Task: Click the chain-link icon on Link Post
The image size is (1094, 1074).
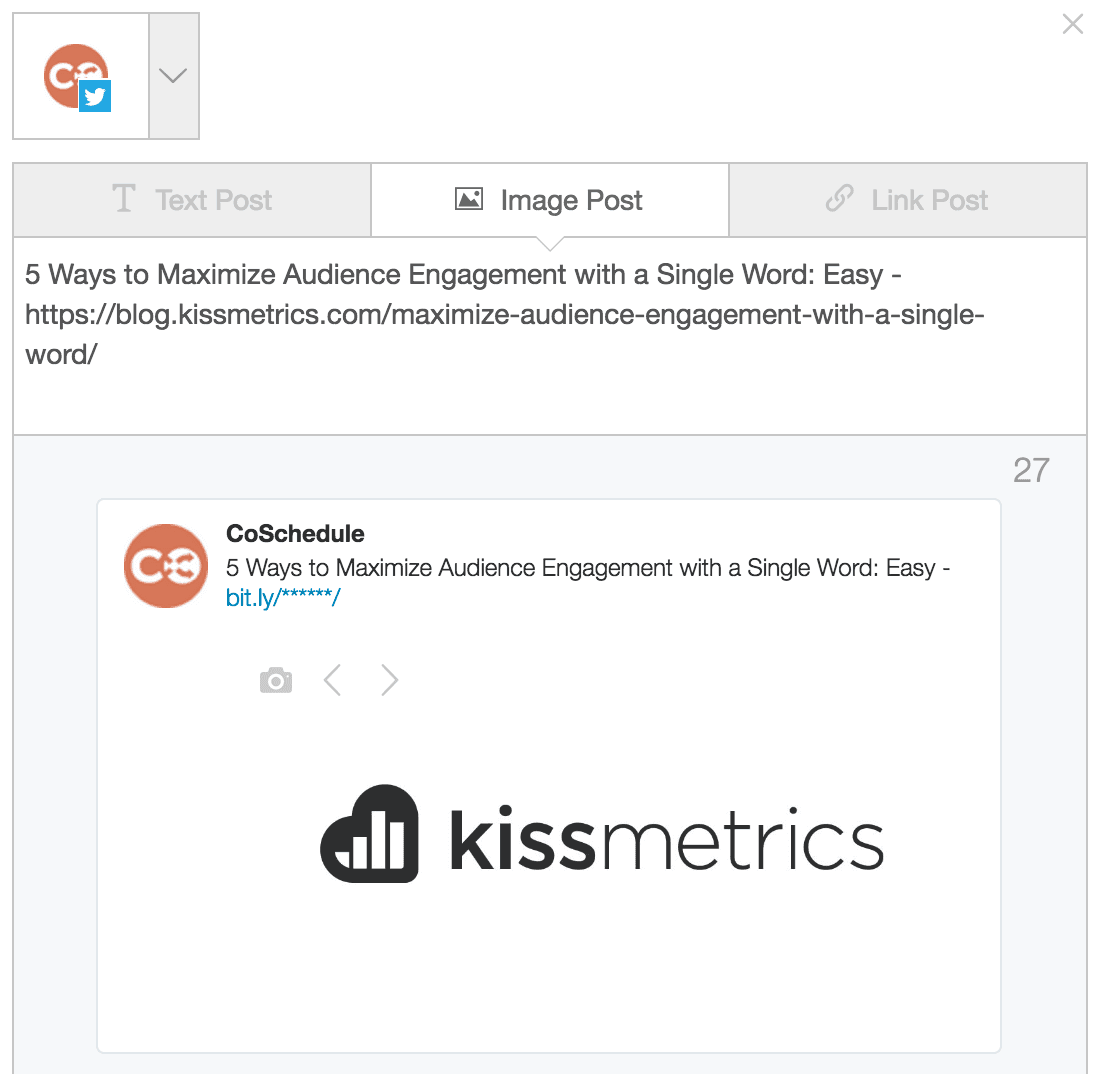Action: [x=838, y=200]
